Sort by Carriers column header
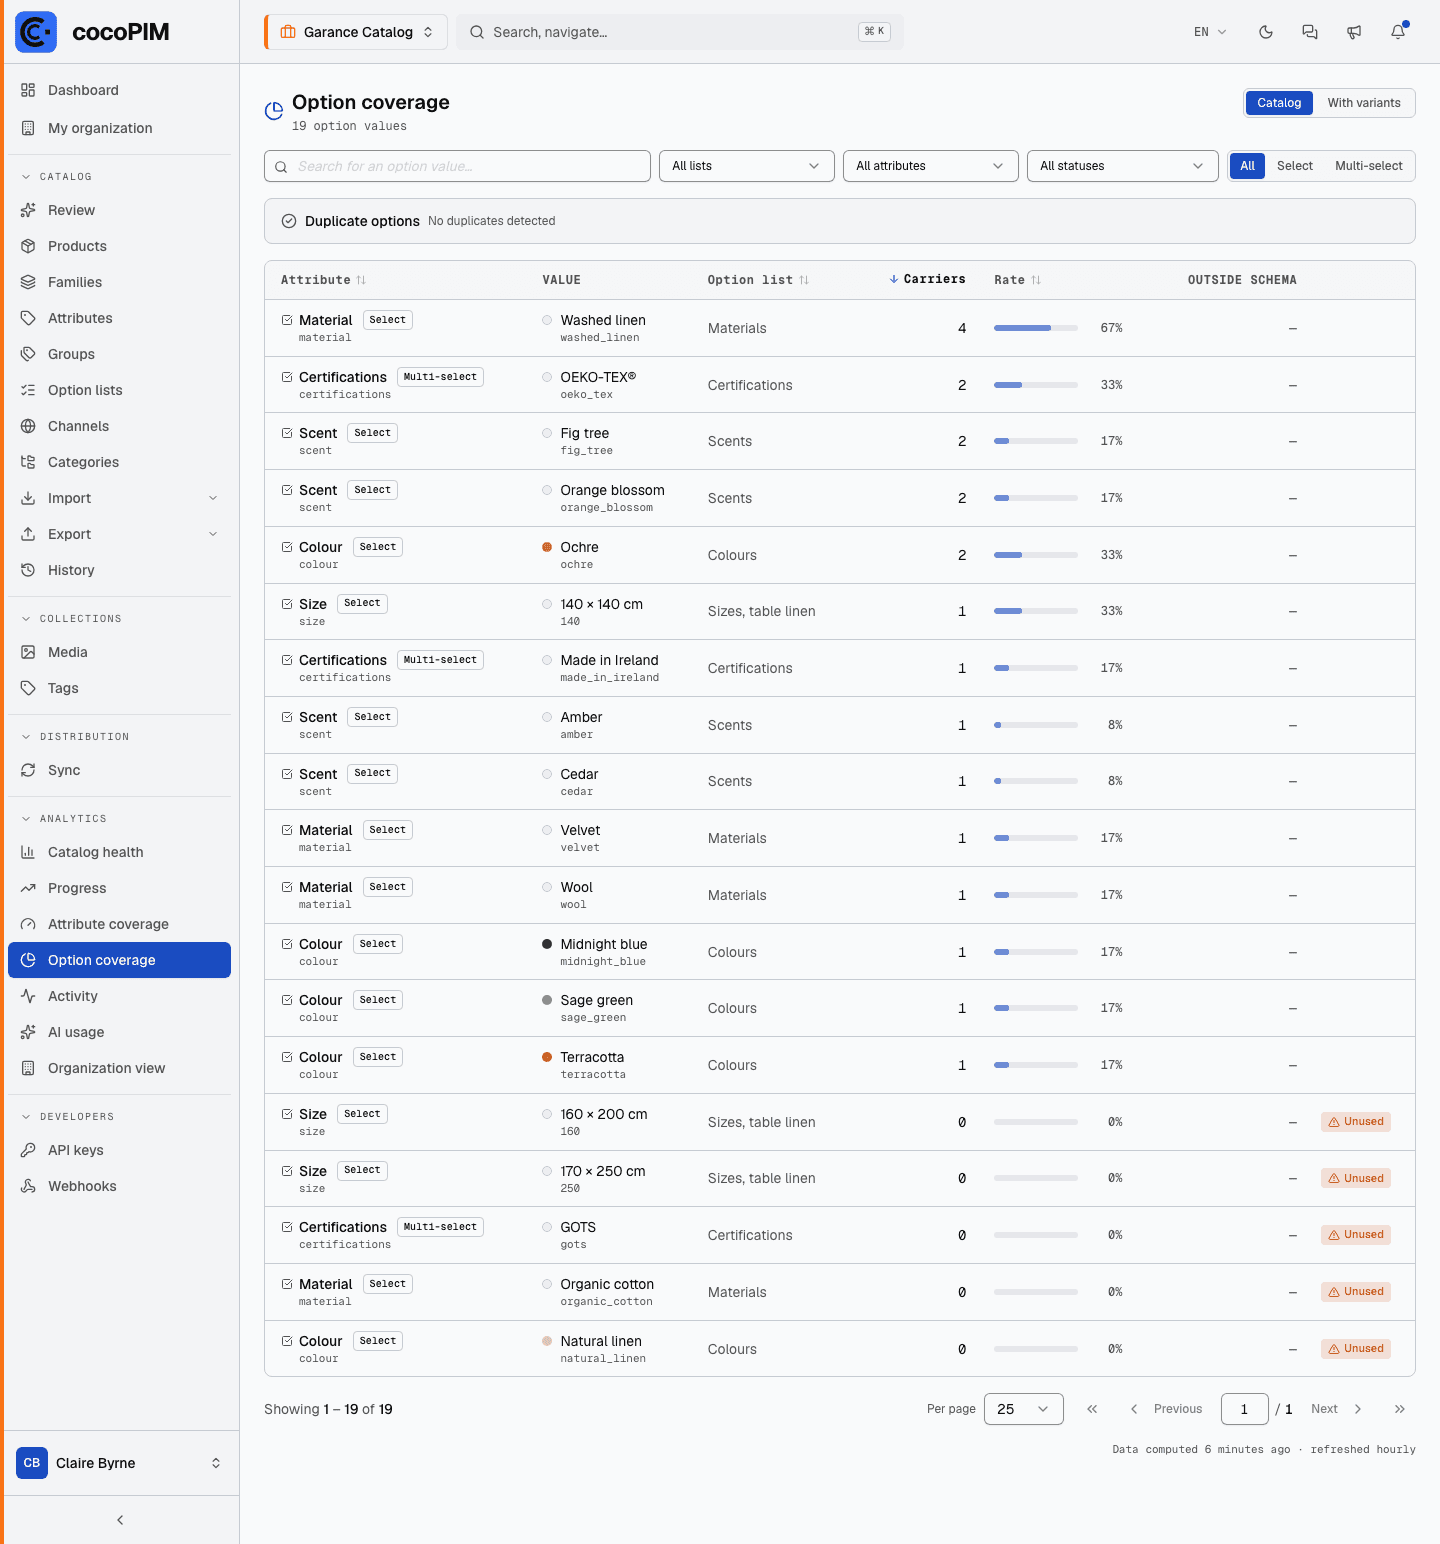The height and width of the screenshot is (1544, 1440). [927, 279]
